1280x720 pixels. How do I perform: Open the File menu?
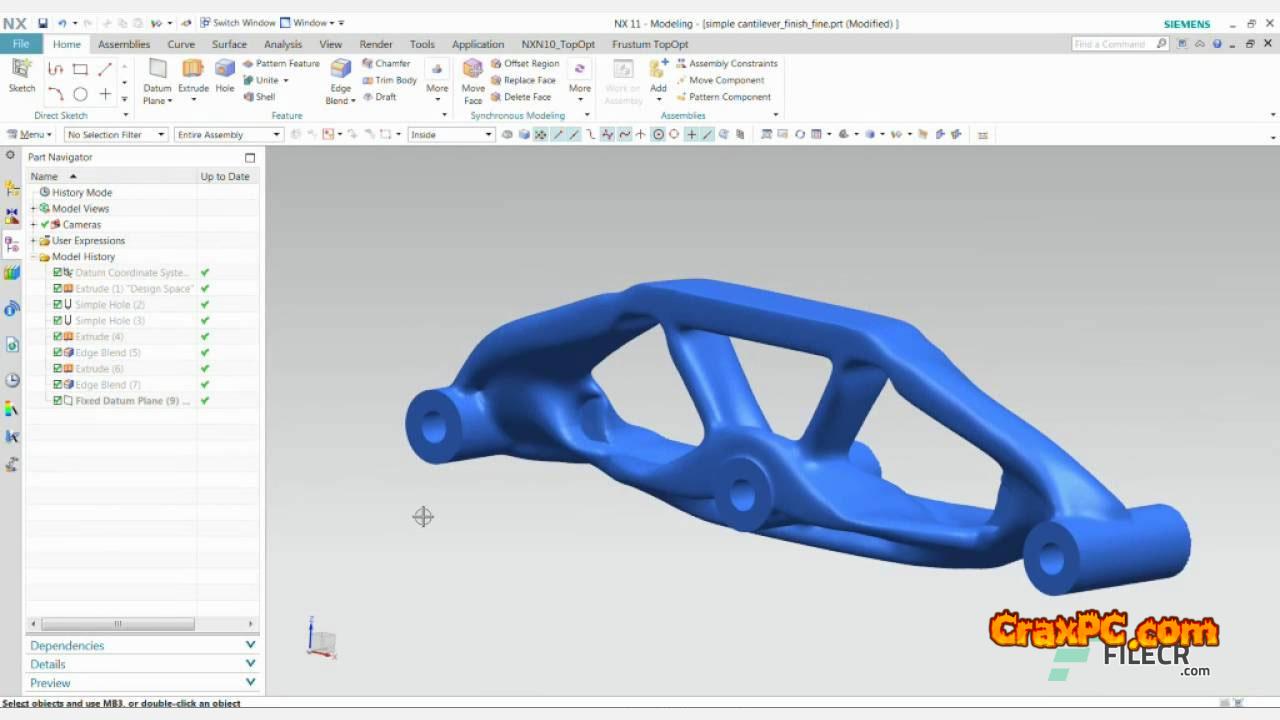tap(21, 44)
